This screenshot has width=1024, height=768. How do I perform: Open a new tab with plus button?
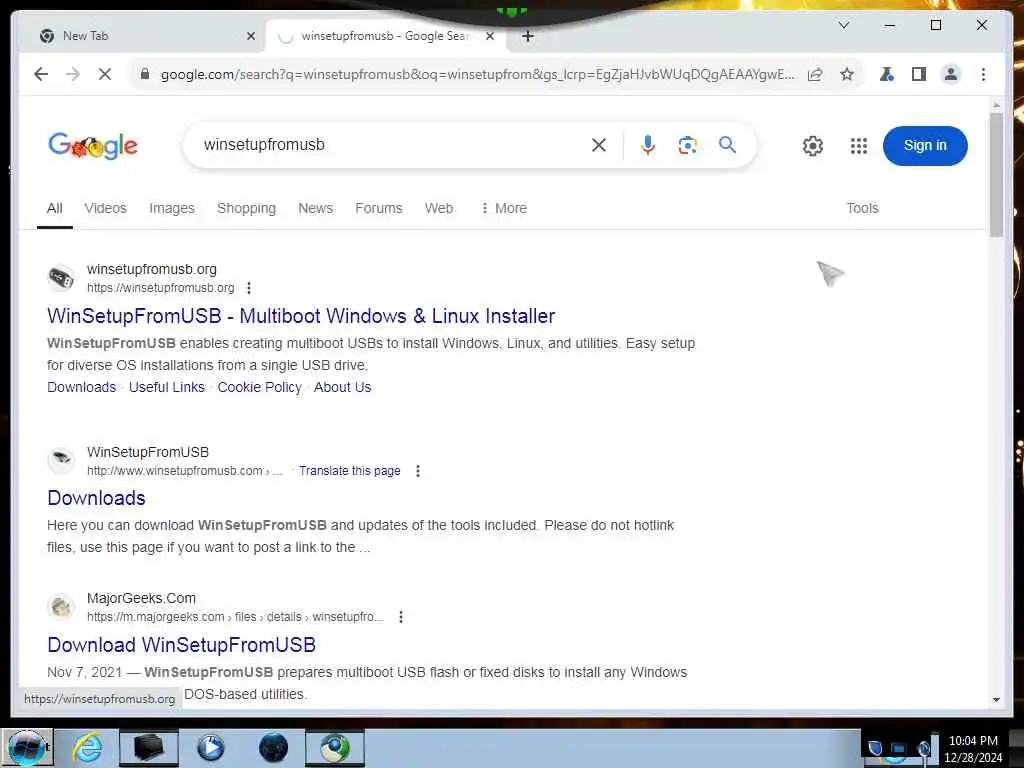click(528, 37)
